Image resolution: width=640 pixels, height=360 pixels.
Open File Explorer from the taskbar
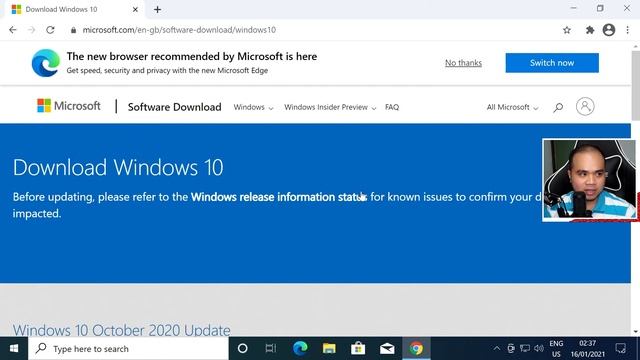click(329, 349)
